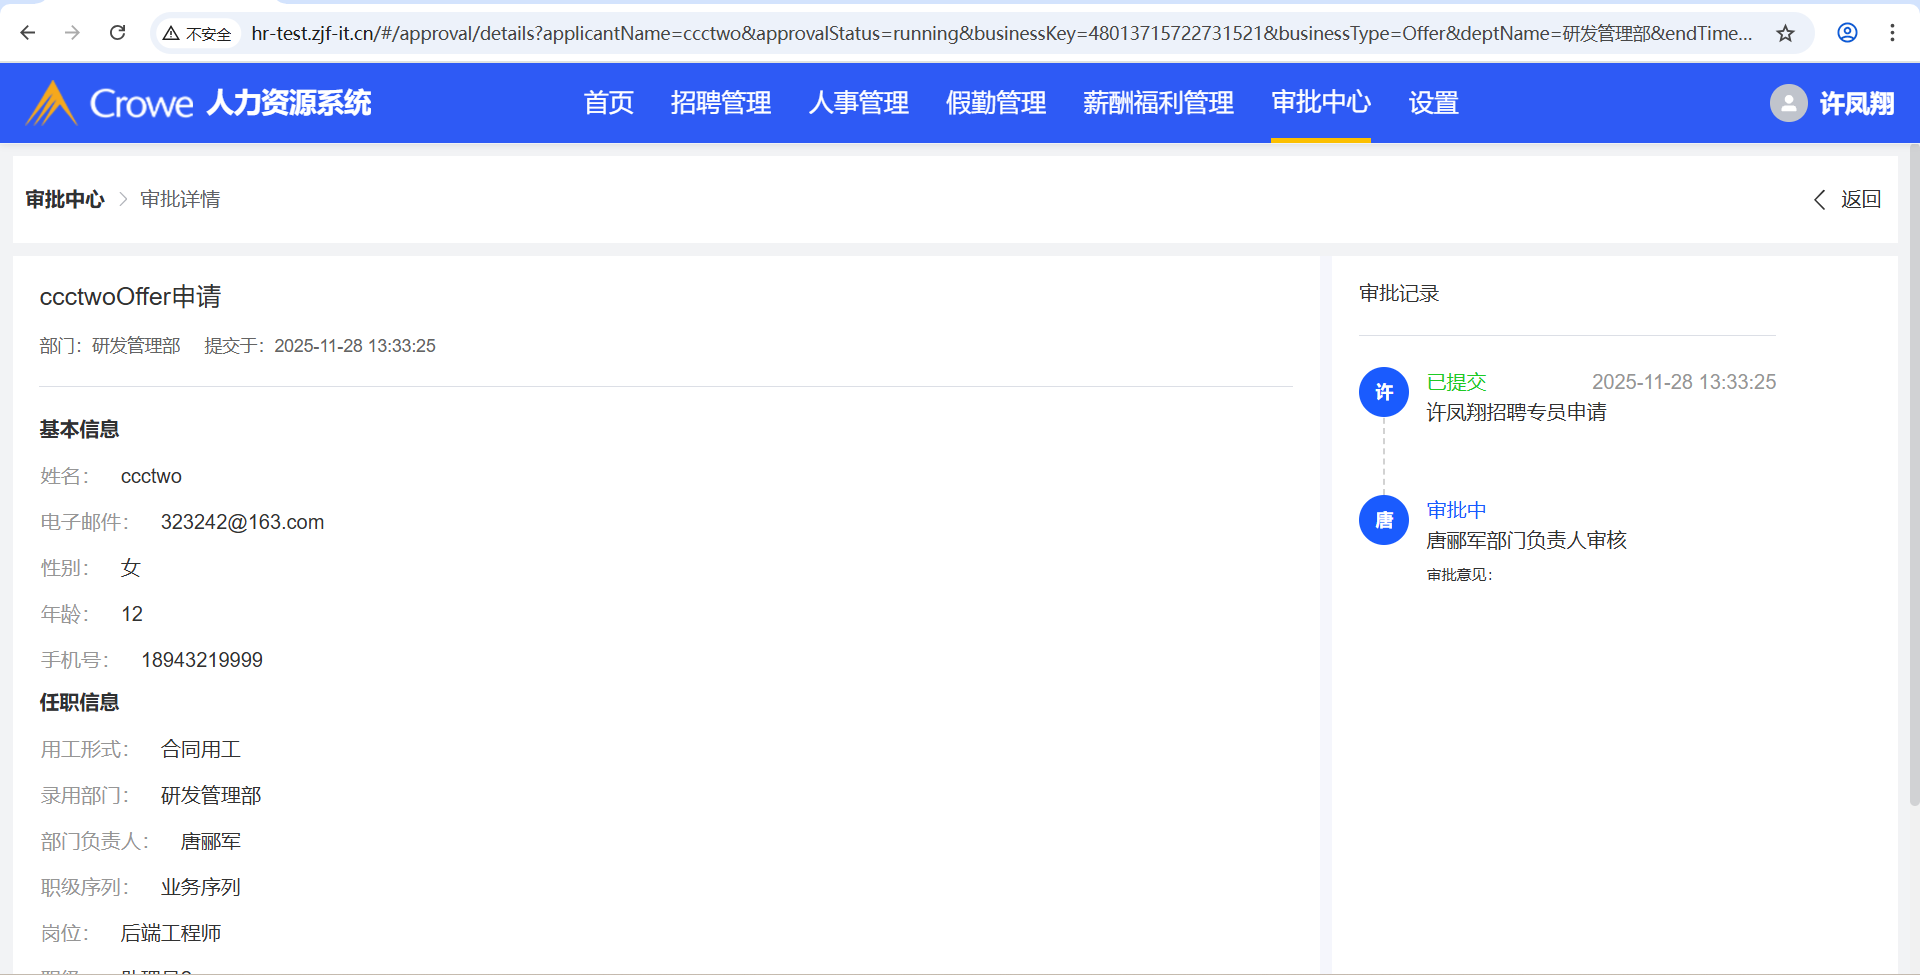Click the 返回 link
This screenshot has width=1920, height=975.
[1861, 200]
